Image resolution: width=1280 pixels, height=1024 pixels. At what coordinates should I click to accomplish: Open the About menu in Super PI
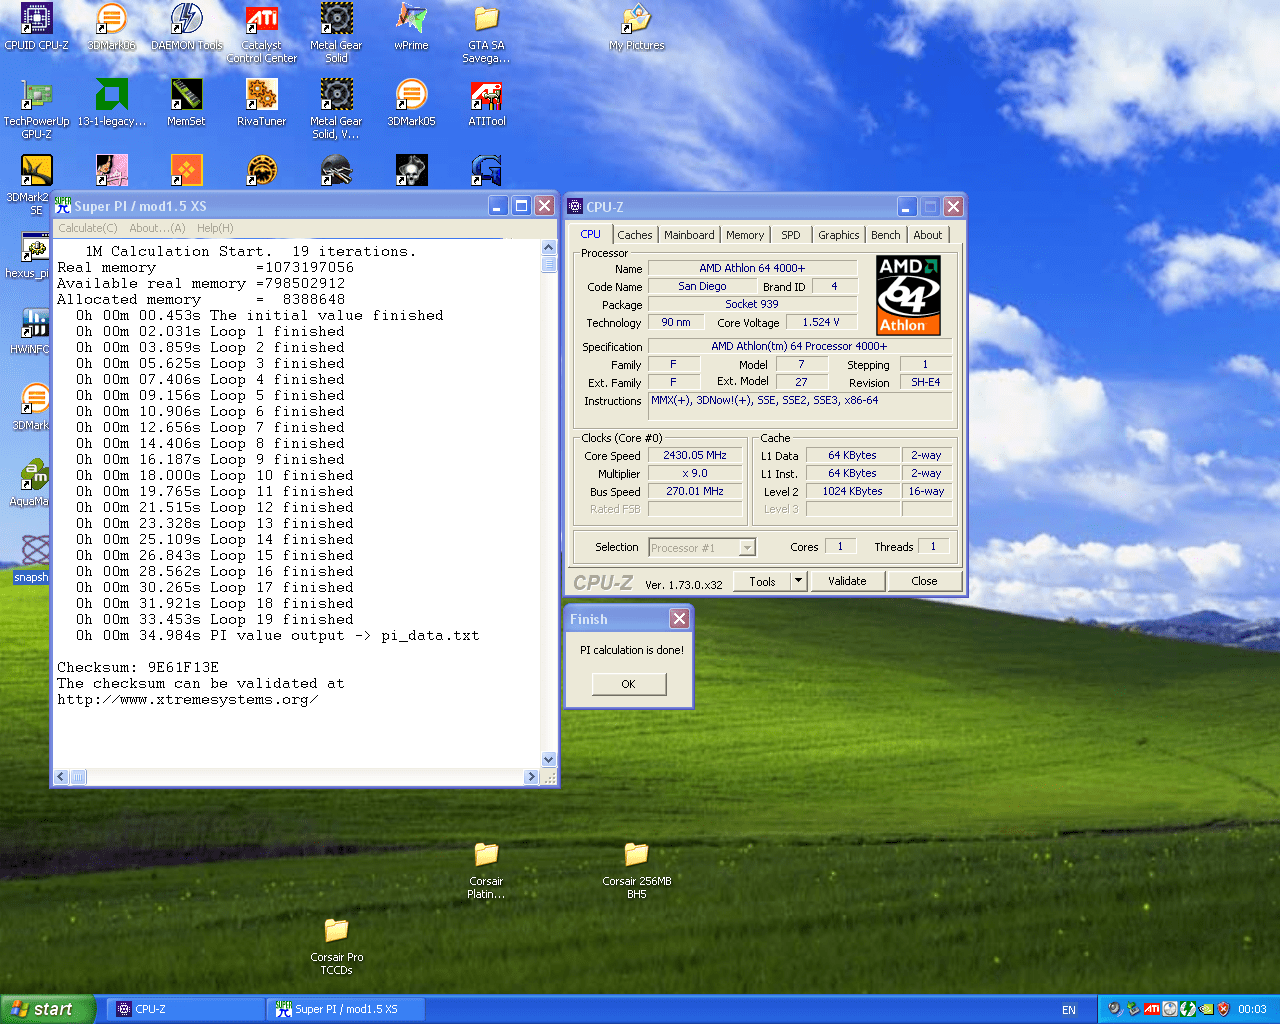tap(157, 228)
